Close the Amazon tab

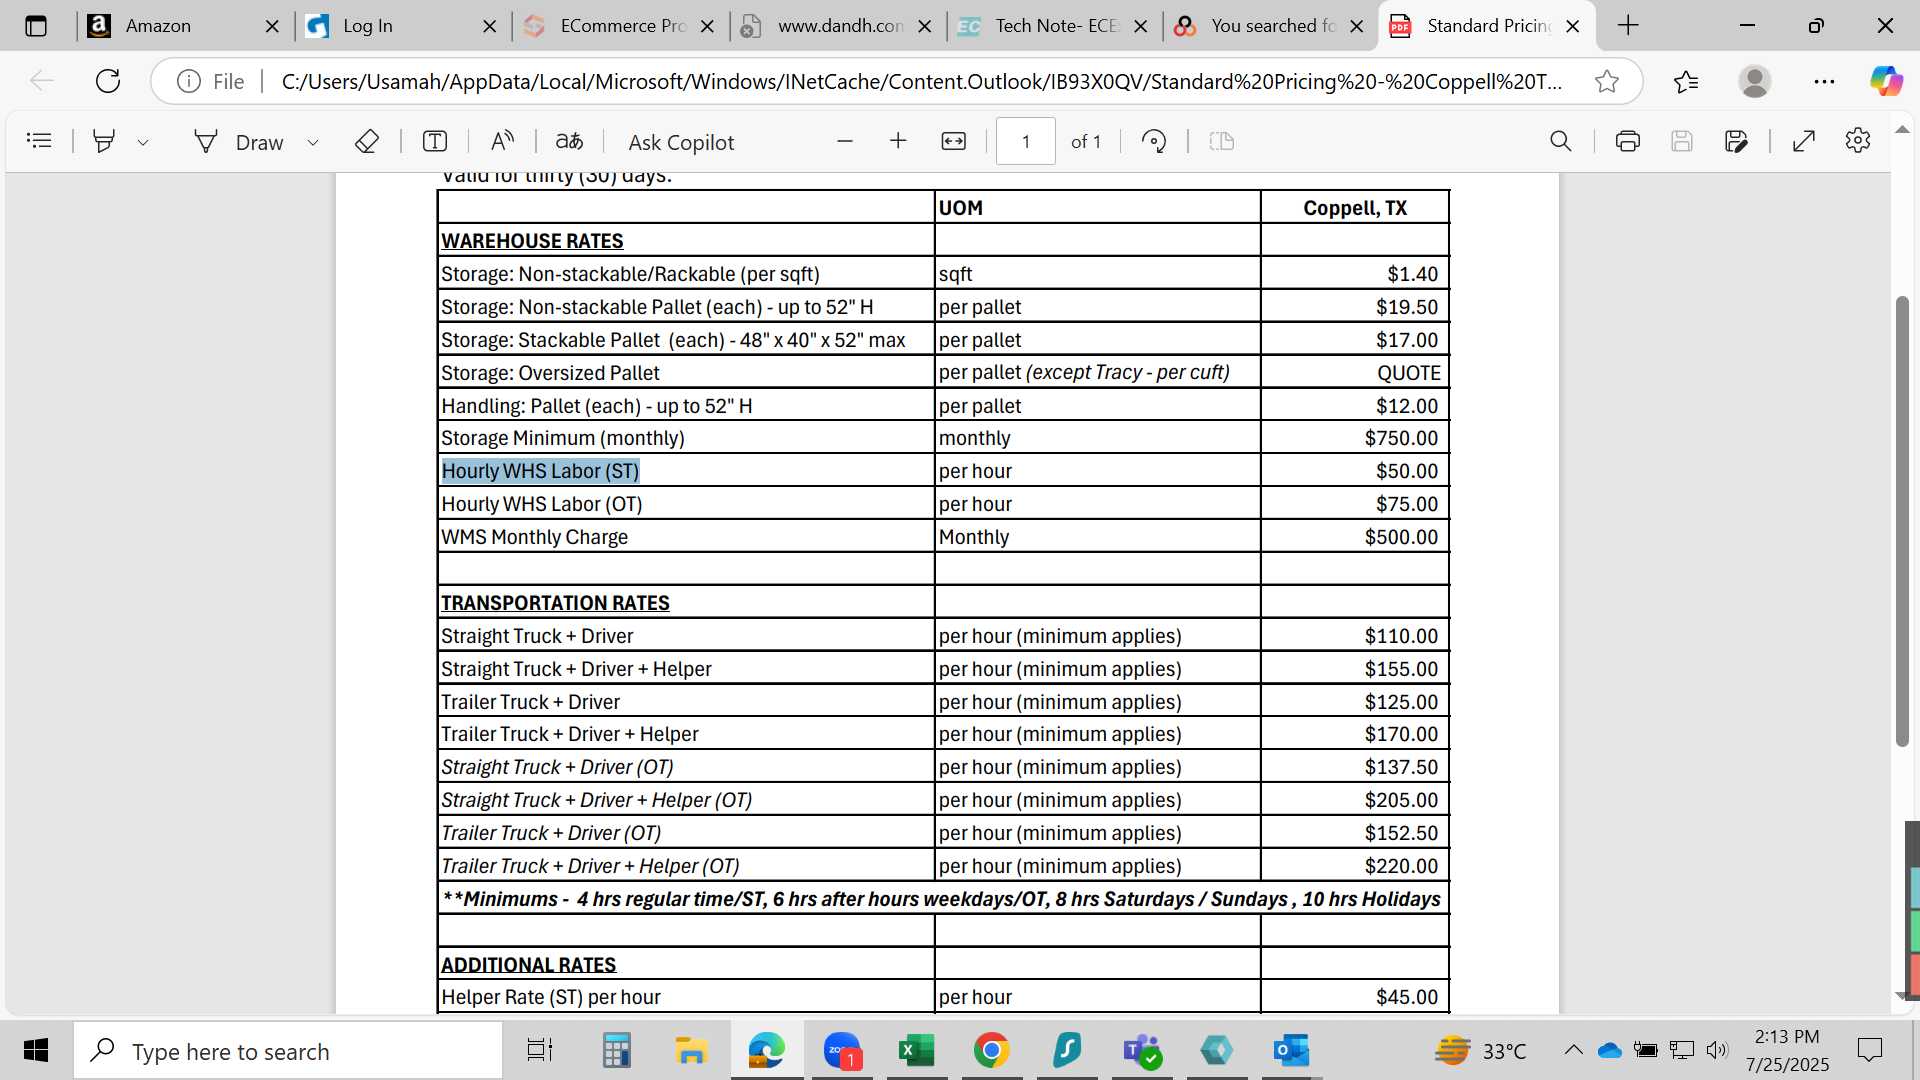tap(272, 27)
